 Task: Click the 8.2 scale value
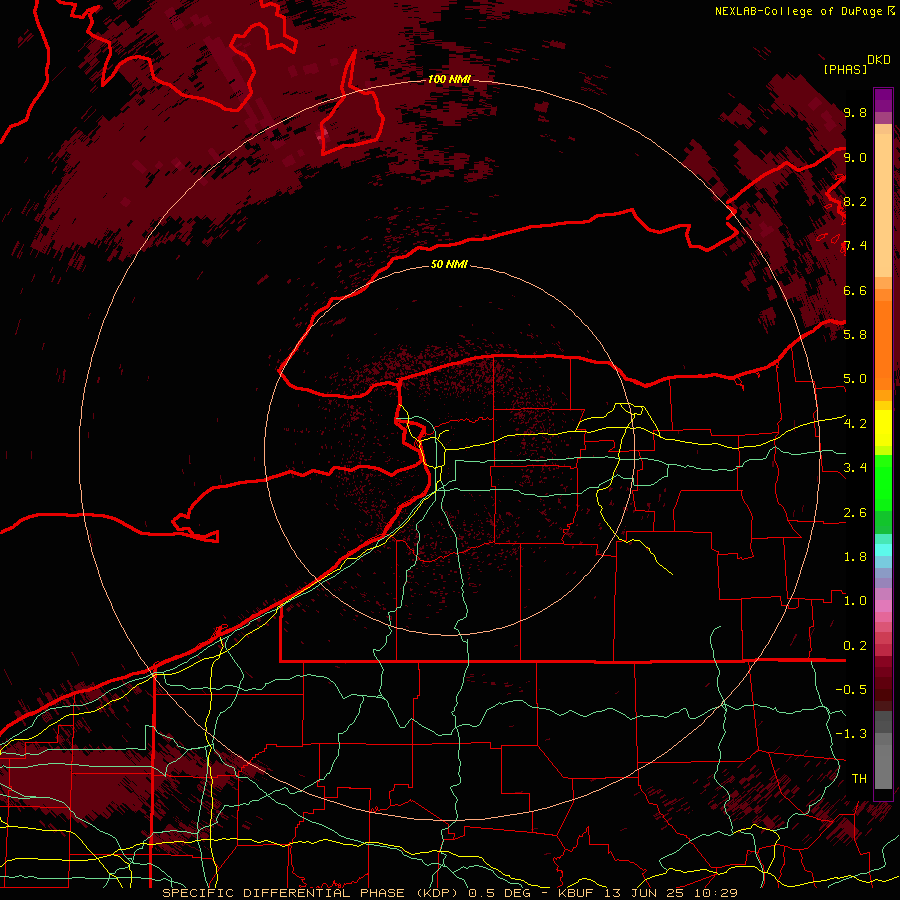pyautogui.click(x=855, y=202)
